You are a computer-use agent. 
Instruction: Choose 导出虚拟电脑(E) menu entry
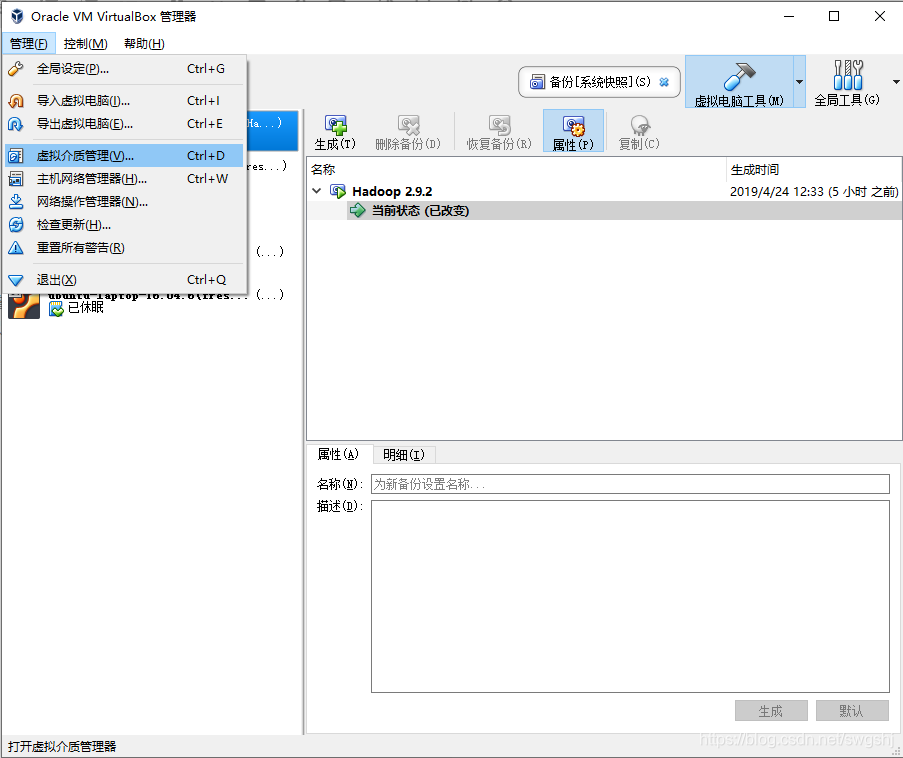click(124, 124)
